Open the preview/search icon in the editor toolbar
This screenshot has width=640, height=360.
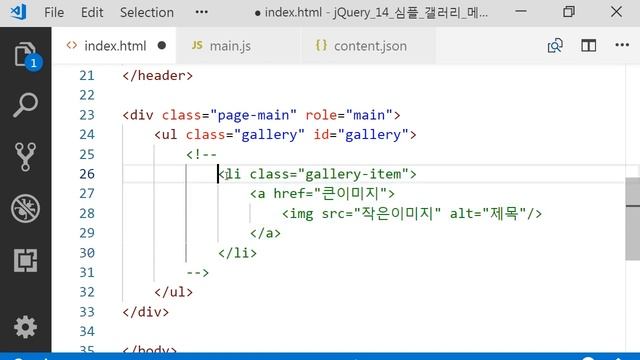(x=555, y=45)
